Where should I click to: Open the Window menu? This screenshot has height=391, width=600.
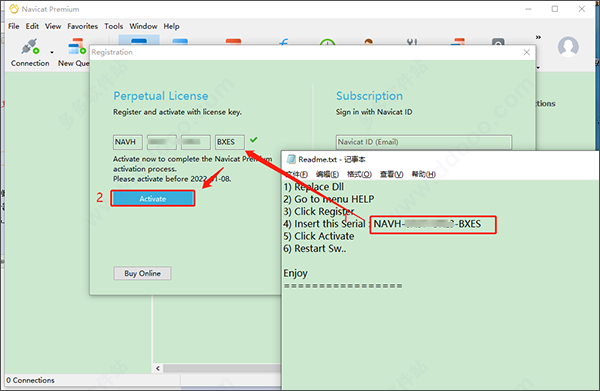(x=143, y=26)
